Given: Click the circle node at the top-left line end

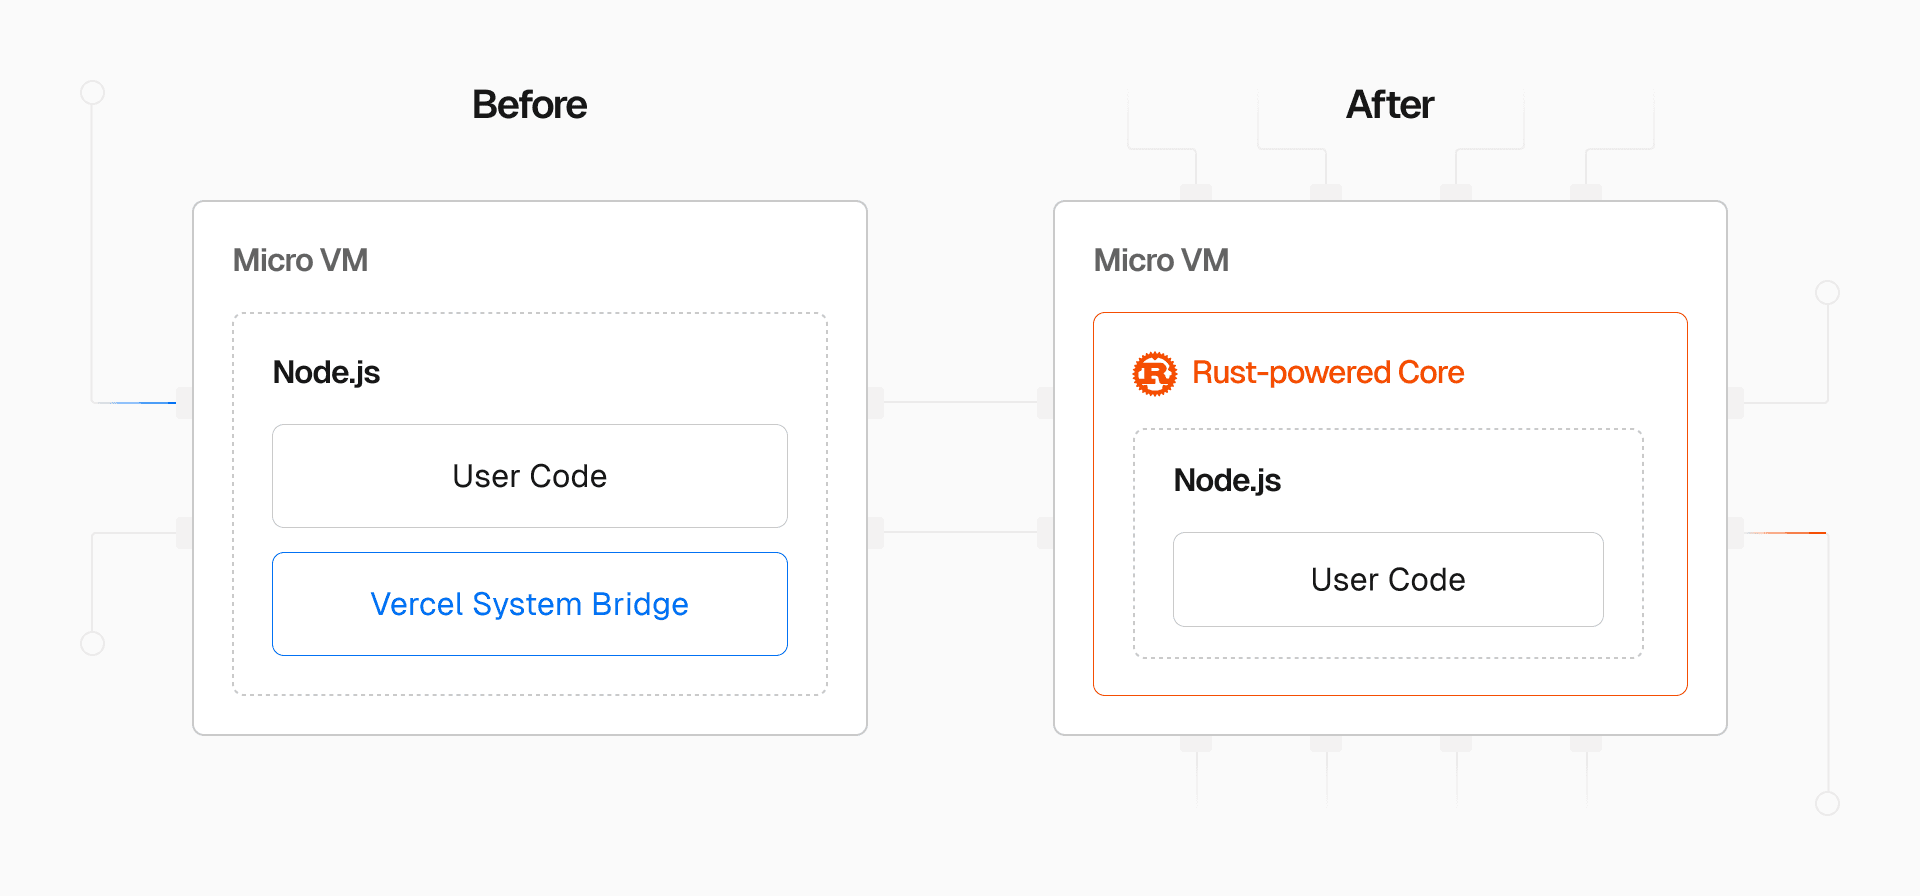Looking at the screenshot, I should click(92, 93).
